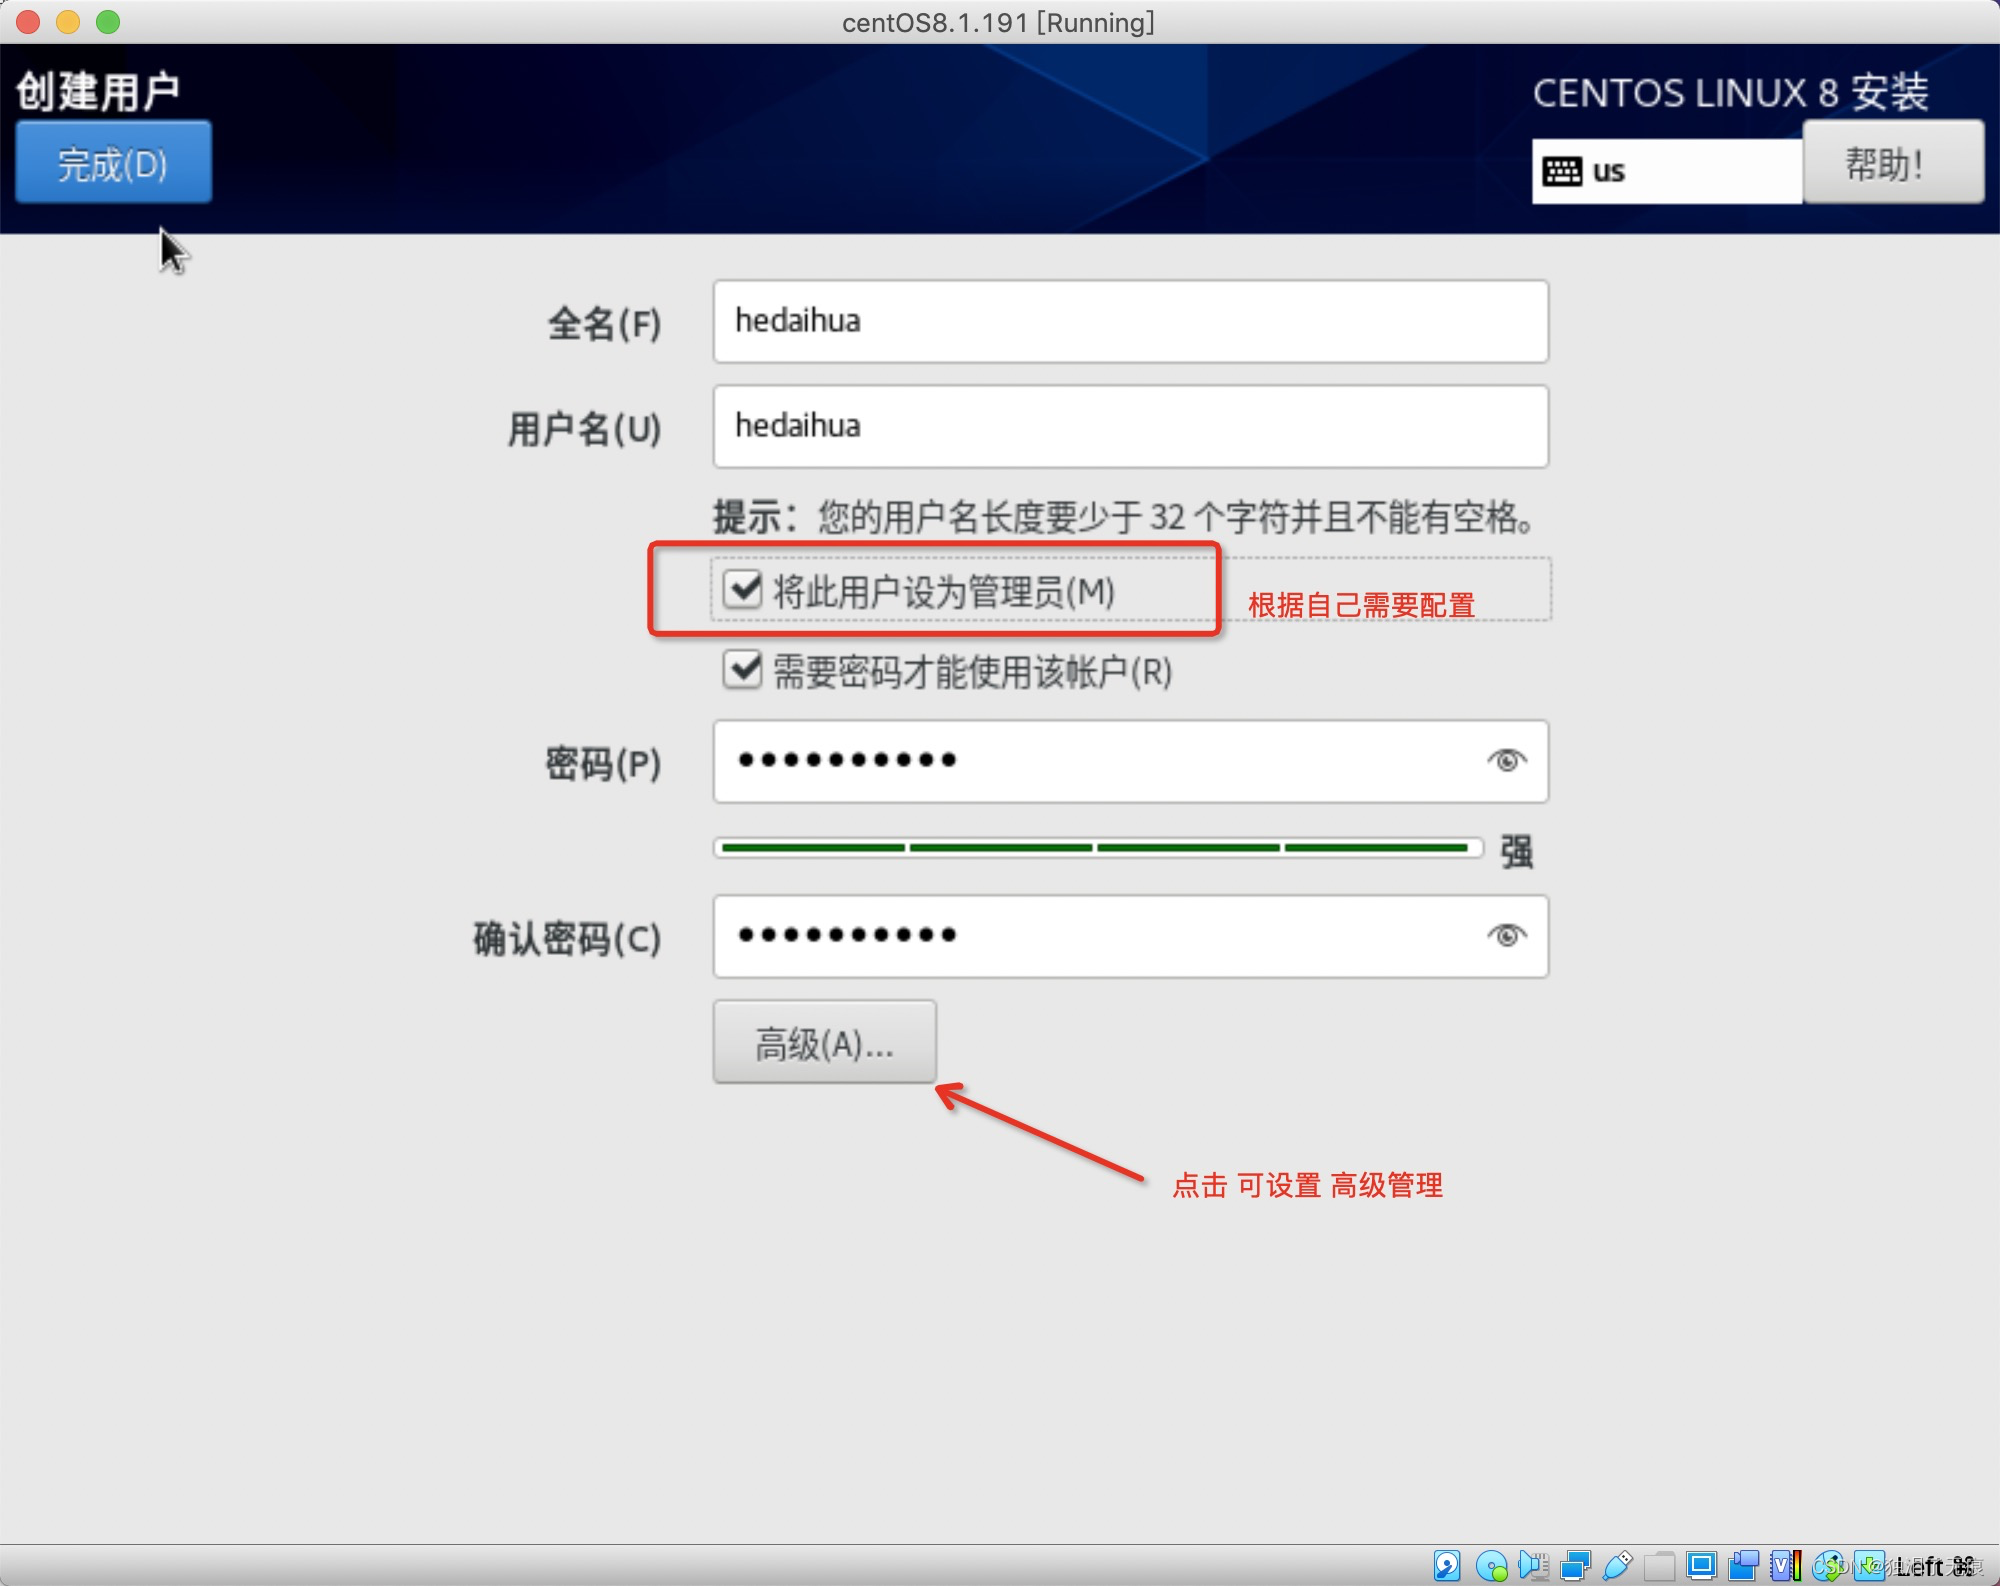The height and width of the screenshot is (1586, 2000).
Task: Click the password strength bar
Action: (1097, 848)
